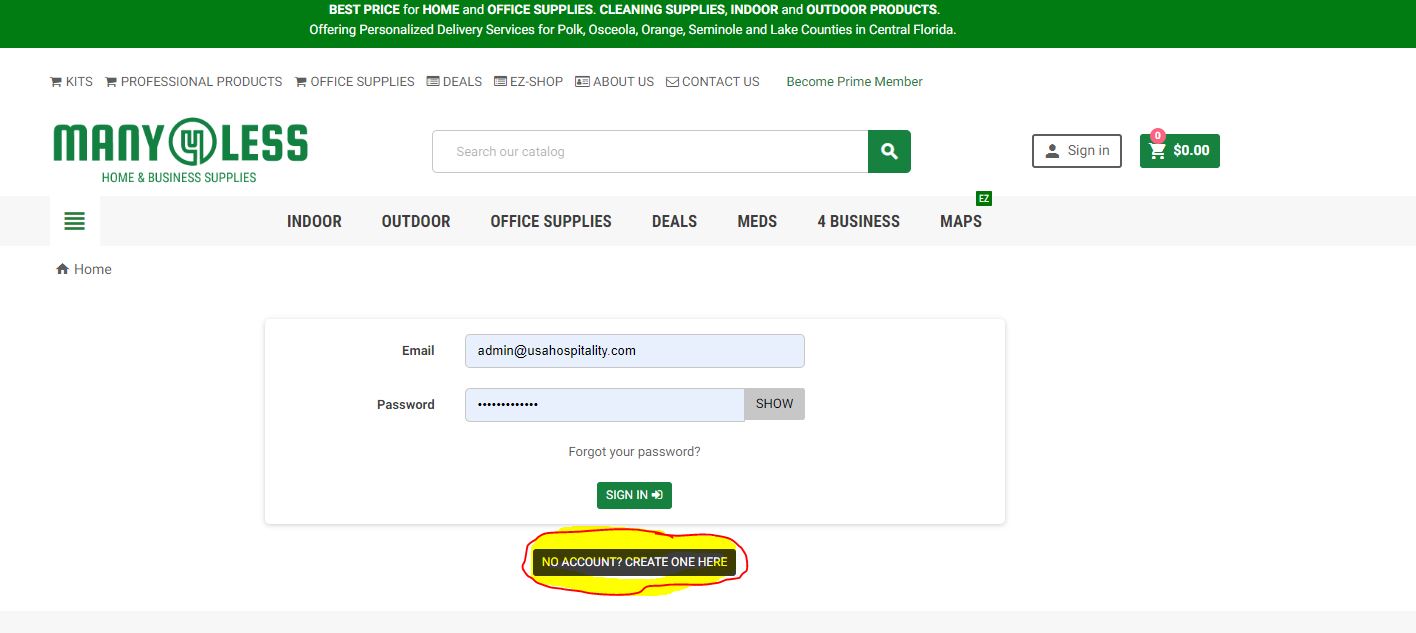Open the INDOOR menu item
This screenshot has height=633, width=1416.
[x=314, y=221]
